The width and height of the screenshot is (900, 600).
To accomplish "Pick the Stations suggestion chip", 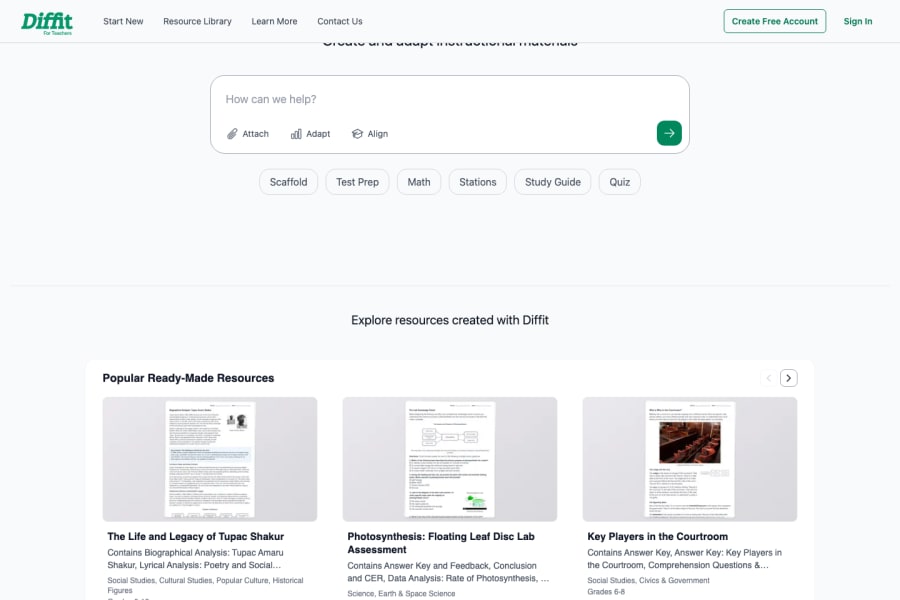I will 477,182.
